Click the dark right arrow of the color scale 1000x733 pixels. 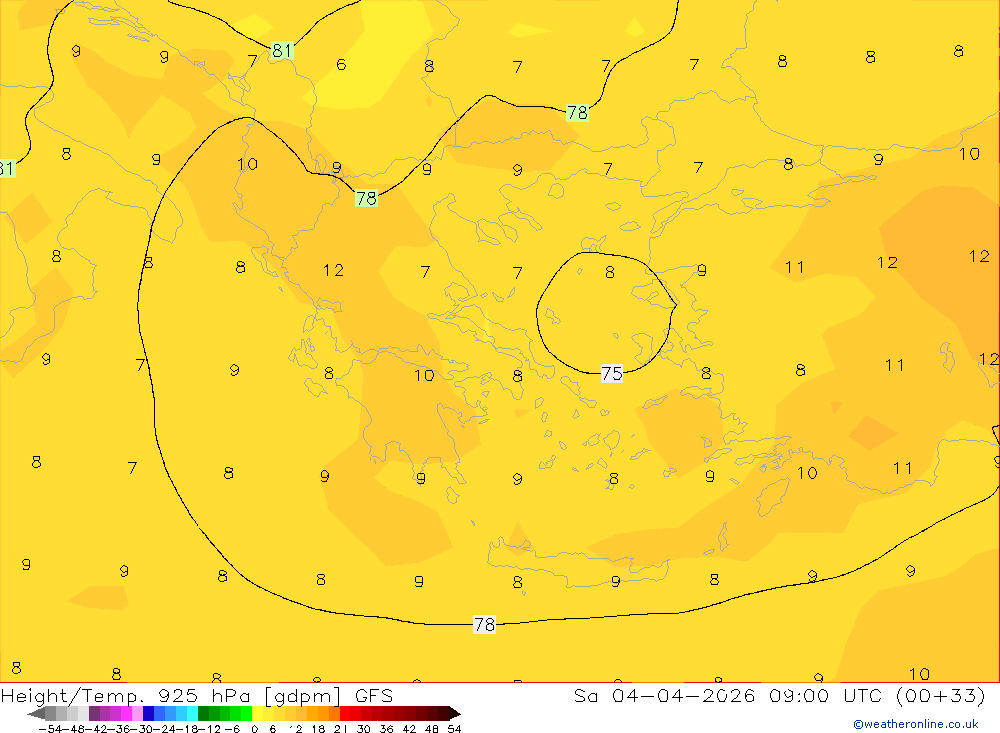(455, 714)
